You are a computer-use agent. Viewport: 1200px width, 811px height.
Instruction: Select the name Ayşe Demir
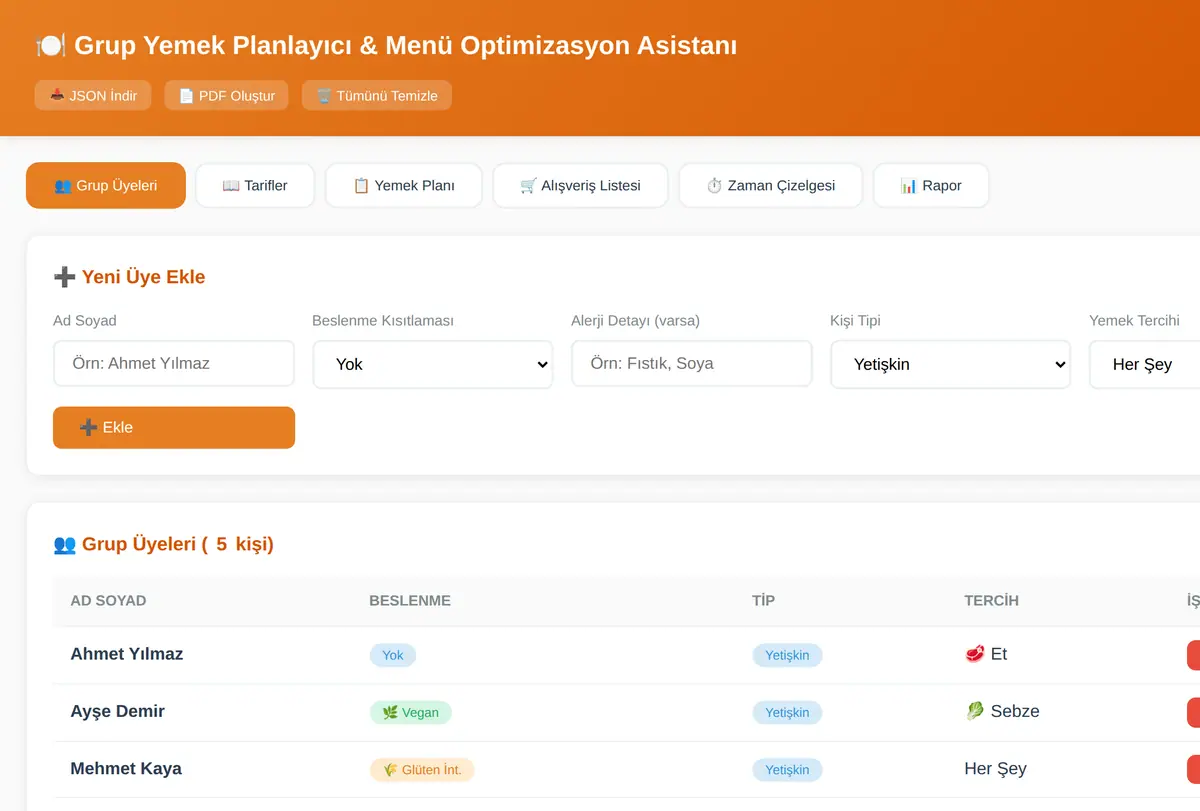[x=118, y=711]
